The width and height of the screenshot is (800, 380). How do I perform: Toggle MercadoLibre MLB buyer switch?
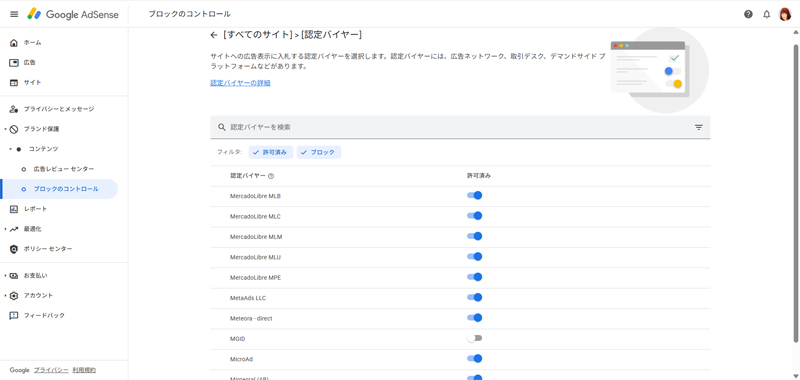pyautogui.click(x=474, y=195)
